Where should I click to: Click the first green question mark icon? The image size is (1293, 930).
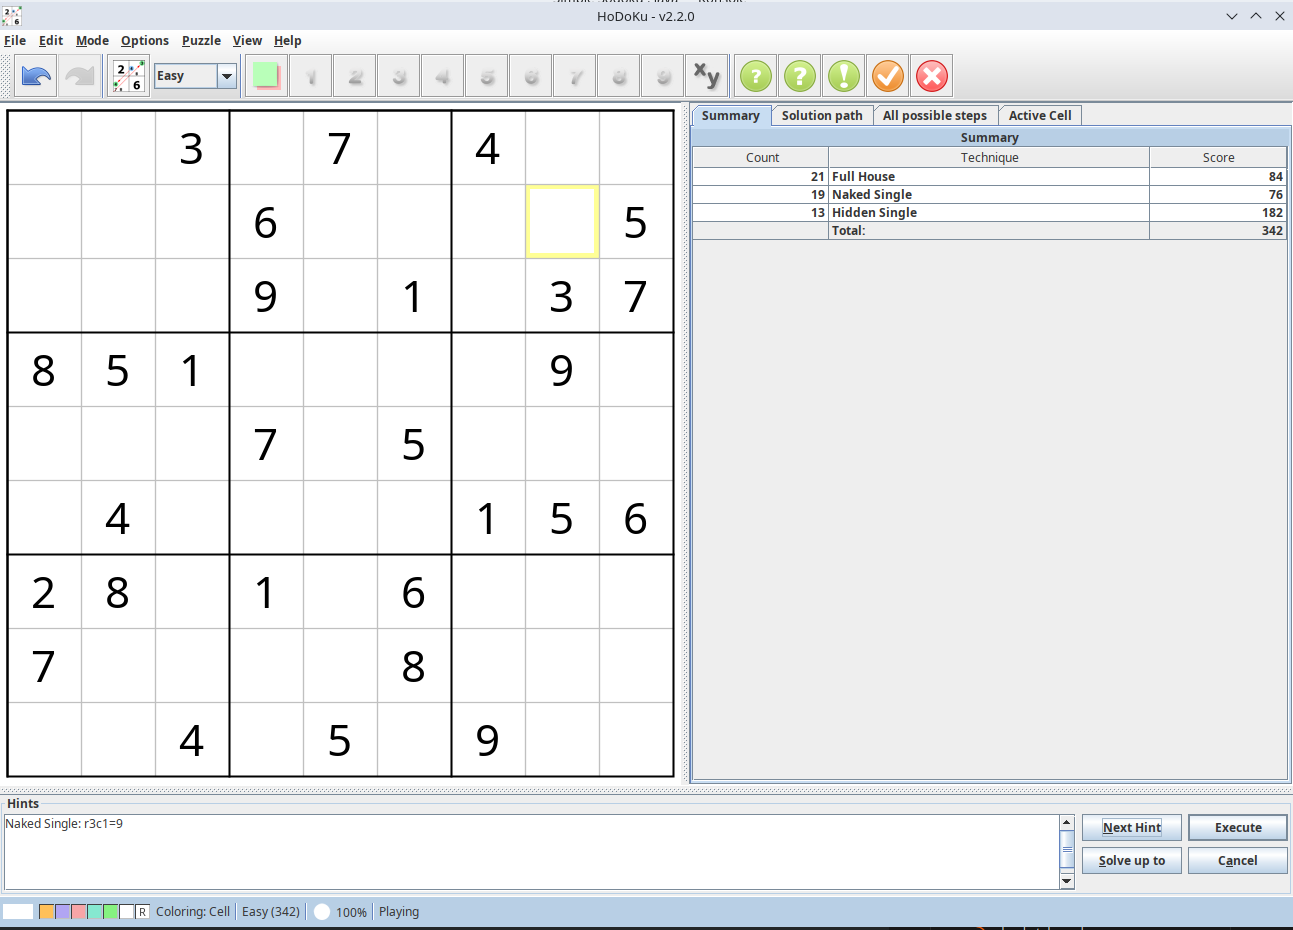coord(756,76)
